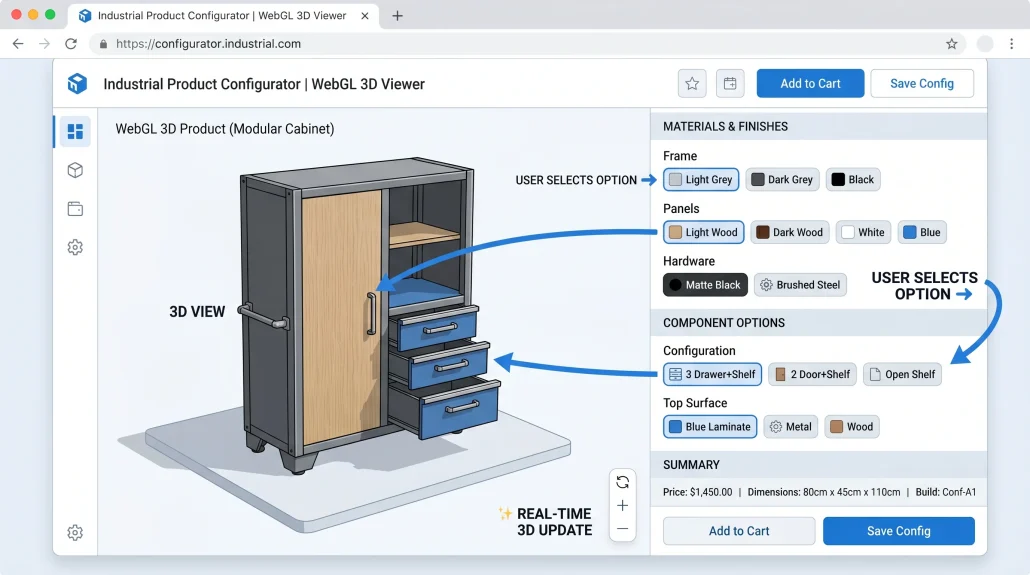
Task: Click the Price: $1,450.00 text
Action: click(x=698, y=492)
